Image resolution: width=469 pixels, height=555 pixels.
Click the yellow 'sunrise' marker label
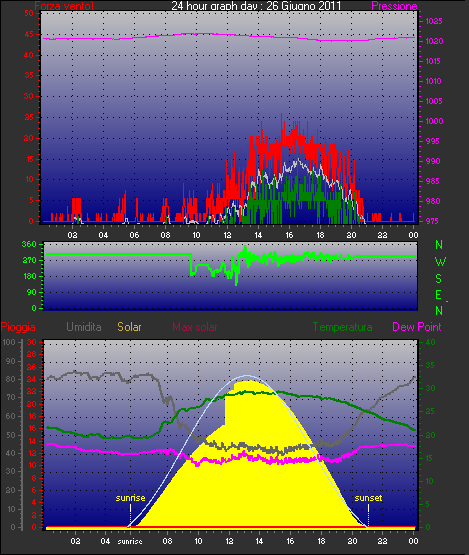coord(130,498)
